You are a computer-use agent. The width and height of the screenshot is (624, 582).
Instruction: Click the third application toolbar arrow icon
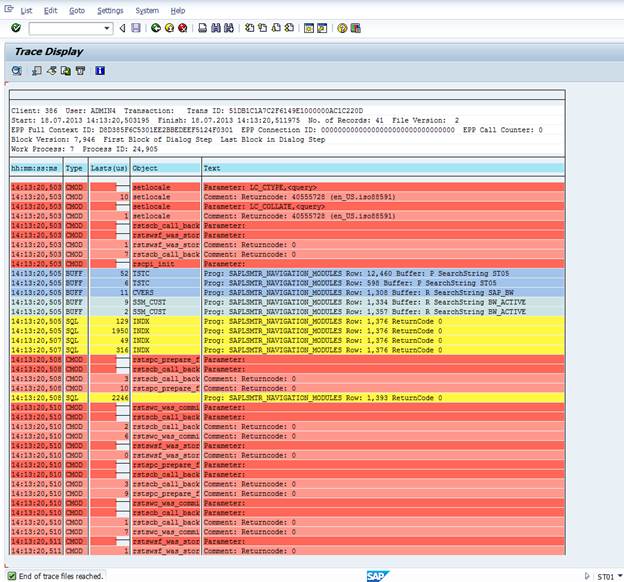point(51,71)
